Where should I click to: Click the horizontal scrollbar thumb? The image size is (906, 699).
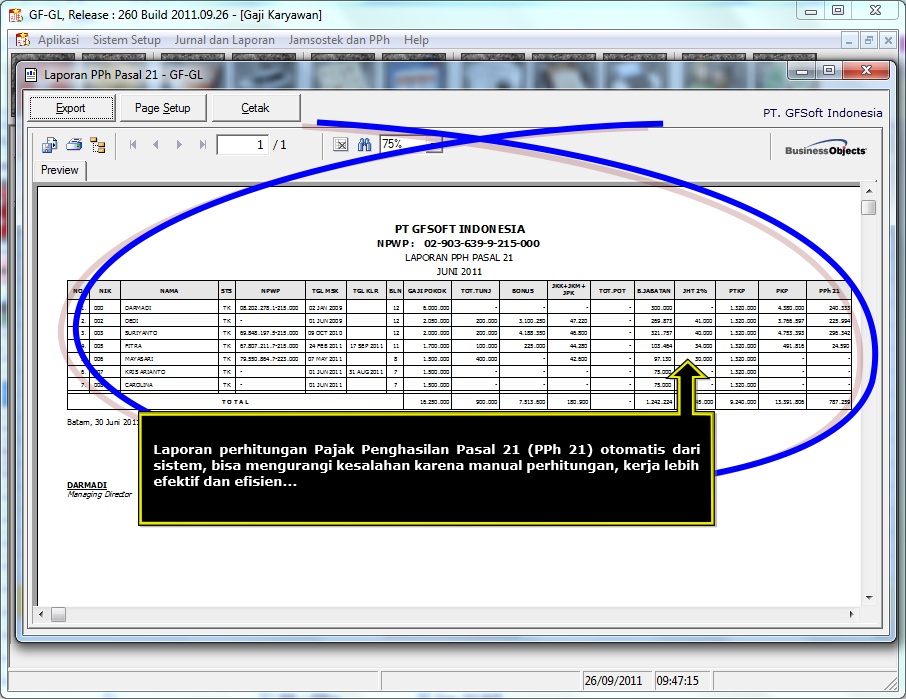58,614
